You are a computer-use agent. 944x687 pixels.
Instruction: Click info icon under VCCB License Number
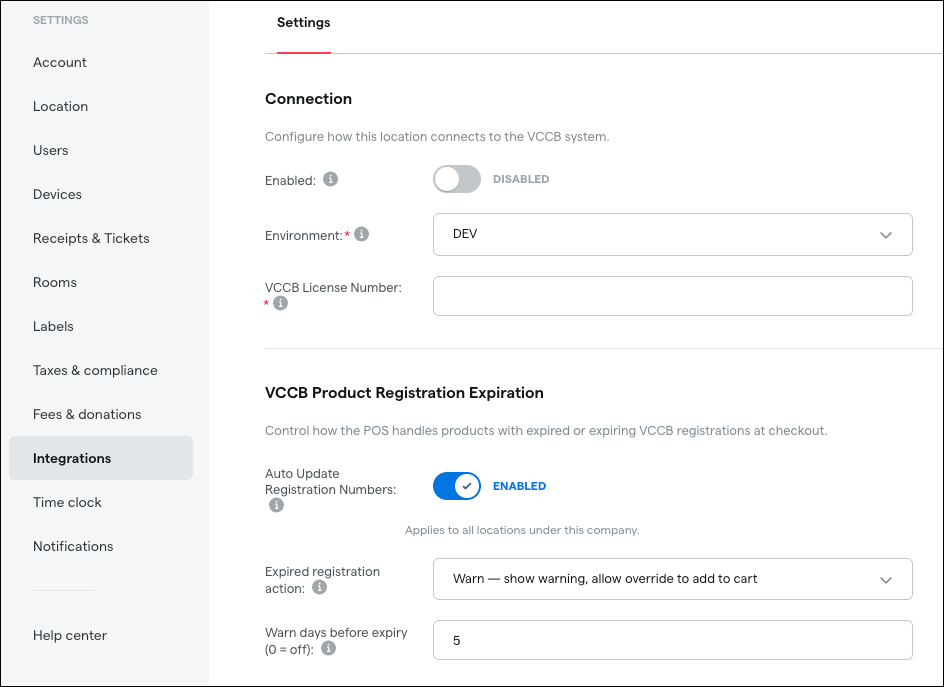click(281, 303)
